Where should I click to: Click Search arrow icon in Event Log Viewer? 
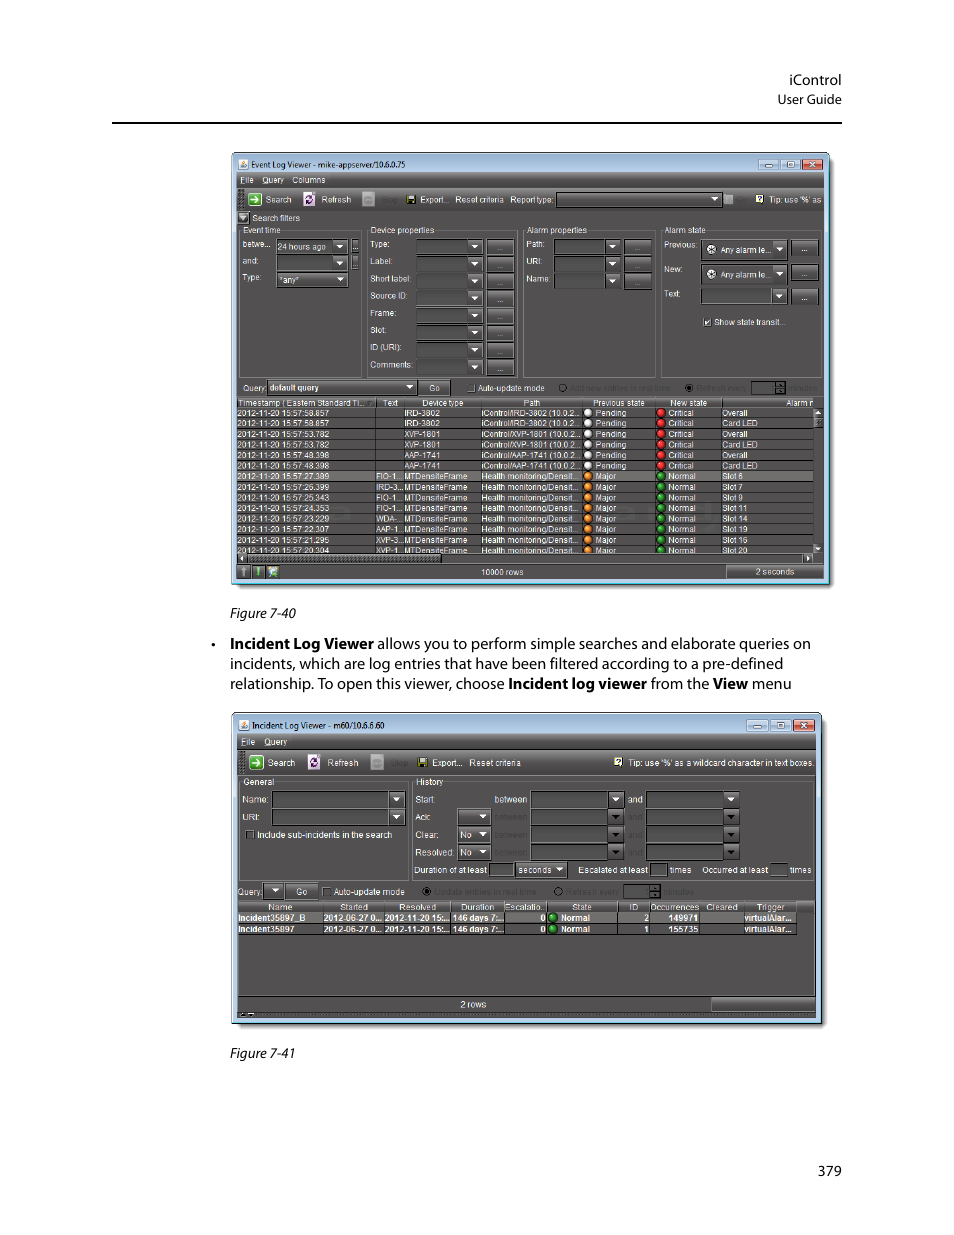pos(255,199)
